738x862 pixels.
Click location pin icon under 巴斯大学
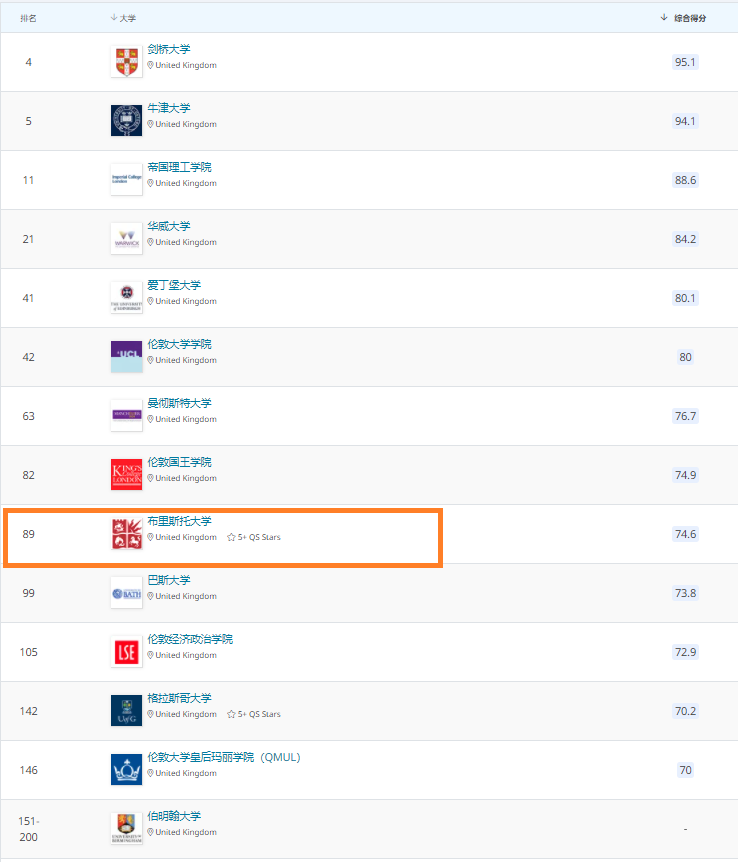tap(150, 596)
